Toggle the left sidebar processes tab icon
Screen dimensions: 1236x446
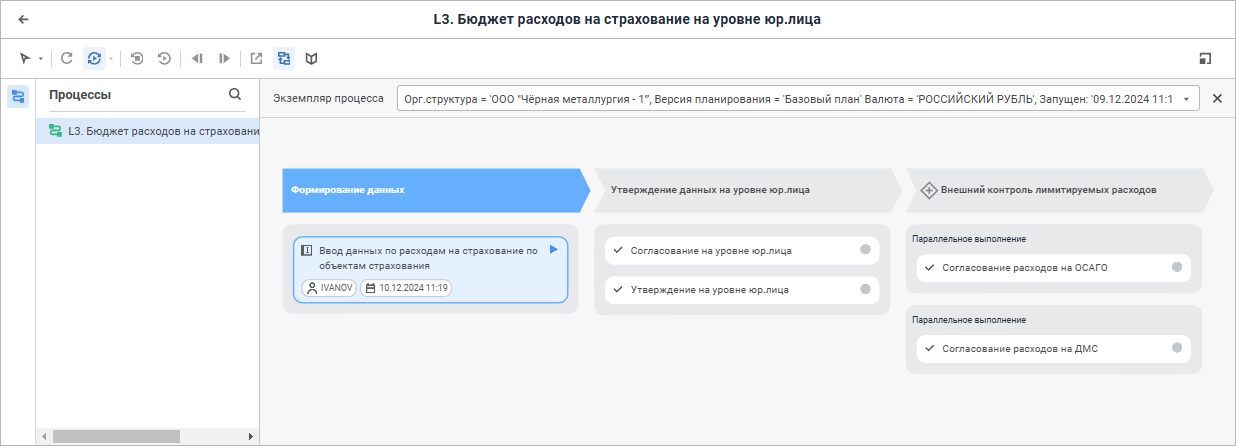click(x=18, y=96)
